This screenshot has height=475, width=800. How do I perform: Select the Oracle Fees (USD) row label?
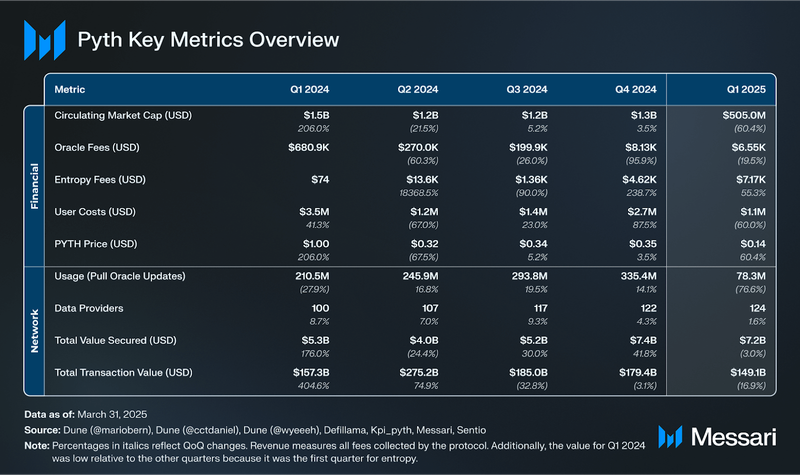[x=101, y=146]
